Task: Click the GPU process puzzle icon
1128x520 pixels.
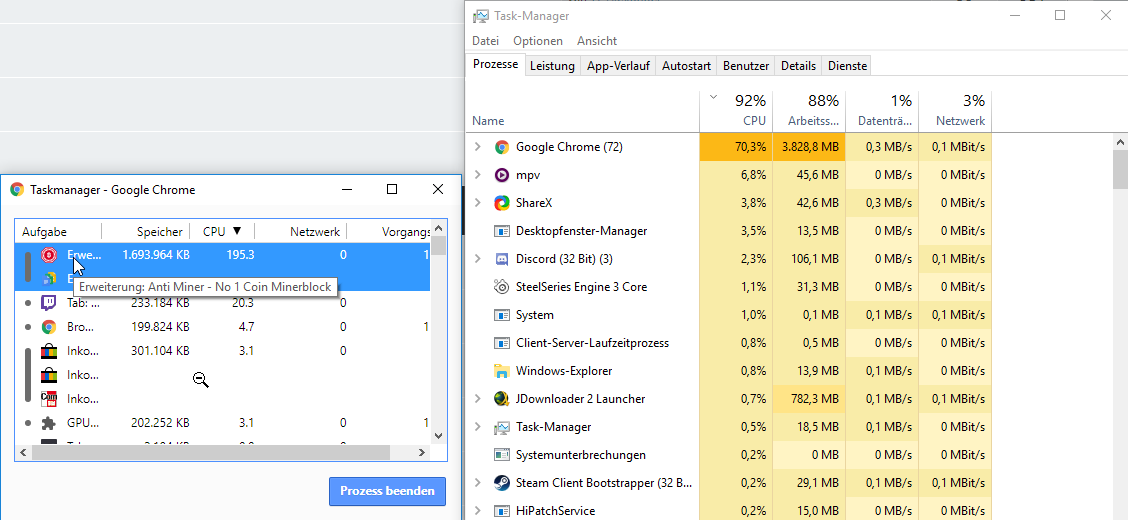Action: point(49,423)
